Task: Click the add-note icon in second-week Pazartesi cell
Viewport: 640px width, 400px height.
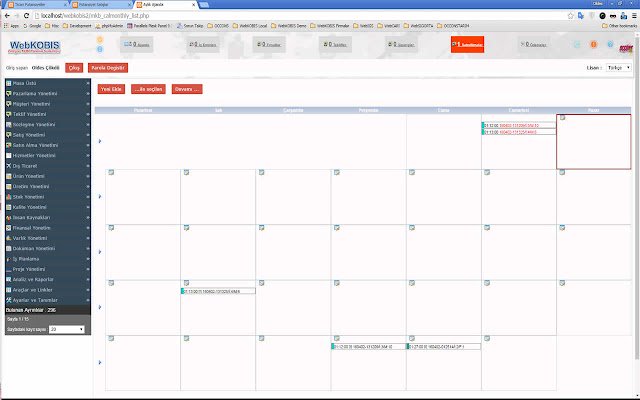Action: point(111,172)
